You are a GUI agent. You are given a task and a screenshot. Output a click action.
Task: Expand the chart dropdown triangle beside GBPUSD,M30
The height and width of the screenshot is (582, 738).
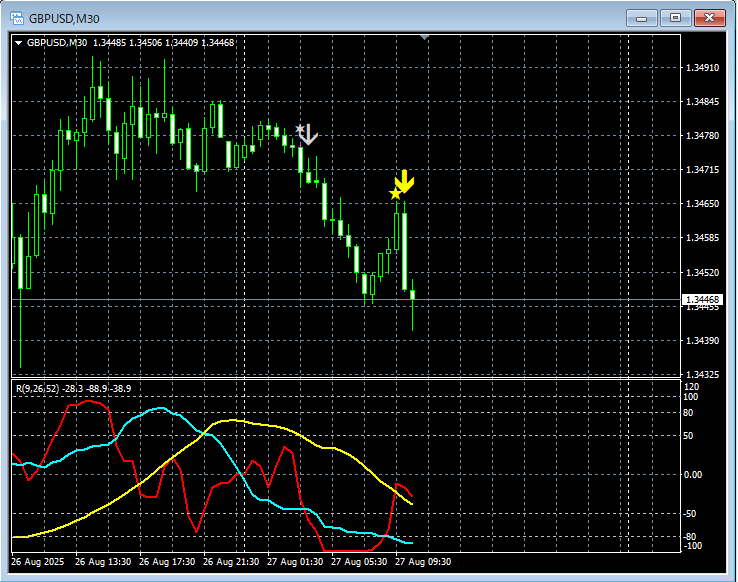tap(18, 43)
